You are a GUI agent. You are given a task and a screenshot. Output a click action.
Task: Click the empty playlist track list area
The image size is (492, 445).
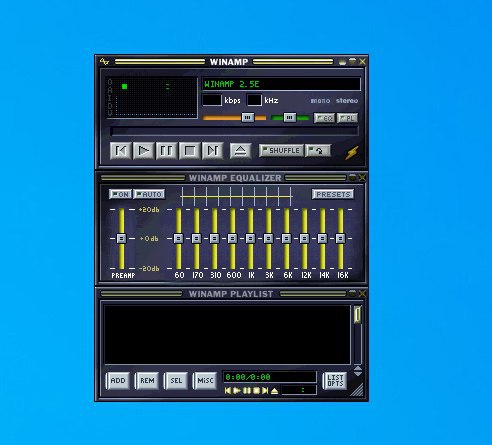tap(227, 334)
